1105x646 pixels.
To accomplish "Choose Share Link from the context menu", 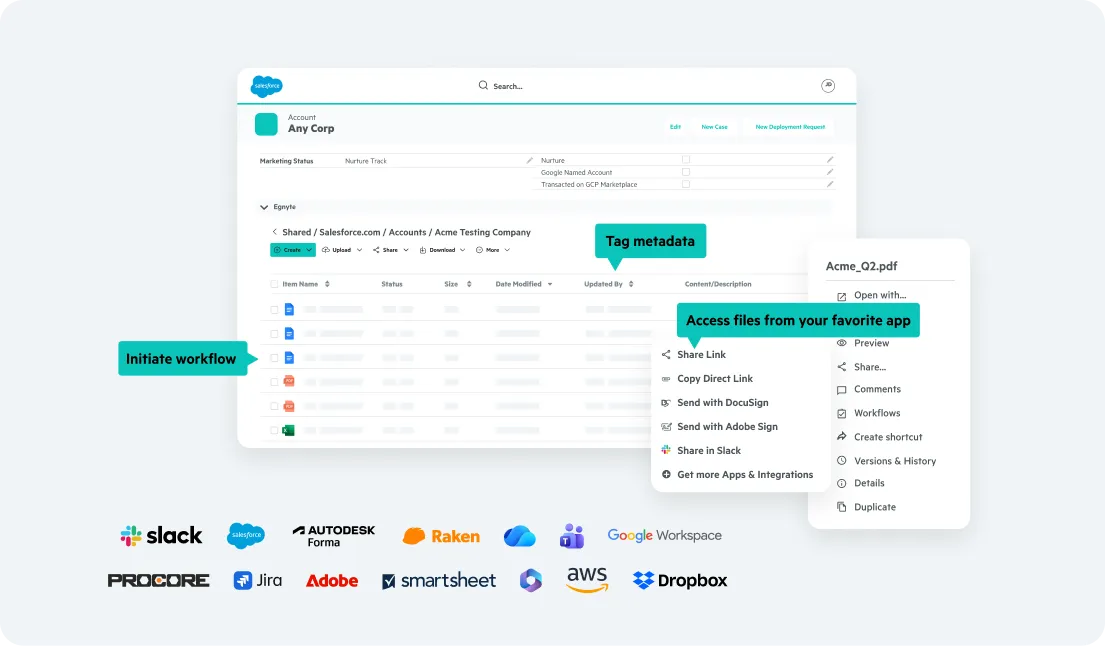I will (693, 355).
